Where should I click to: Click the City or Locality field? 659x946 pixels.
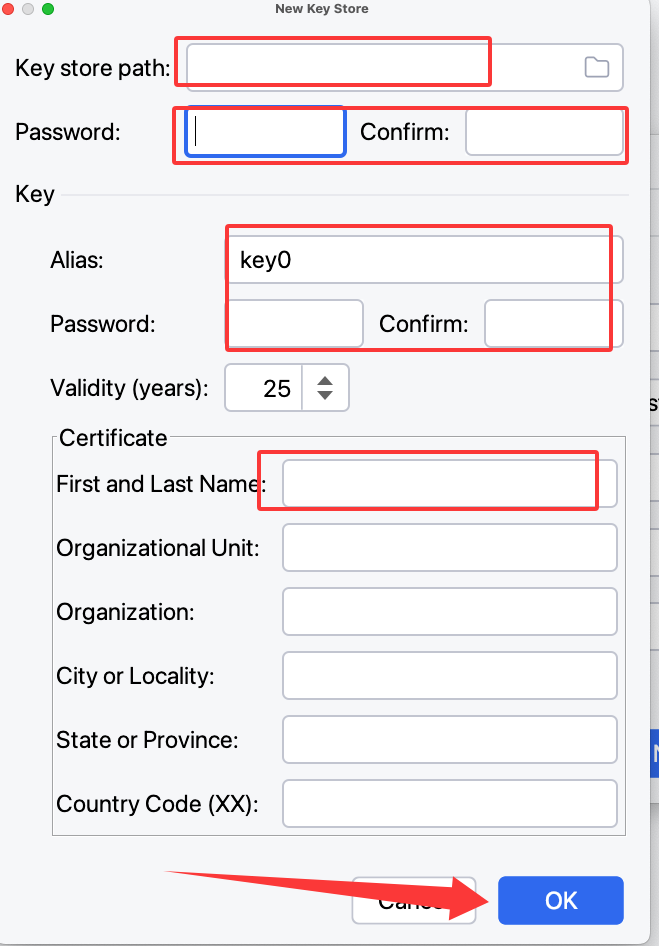[449, 676]
